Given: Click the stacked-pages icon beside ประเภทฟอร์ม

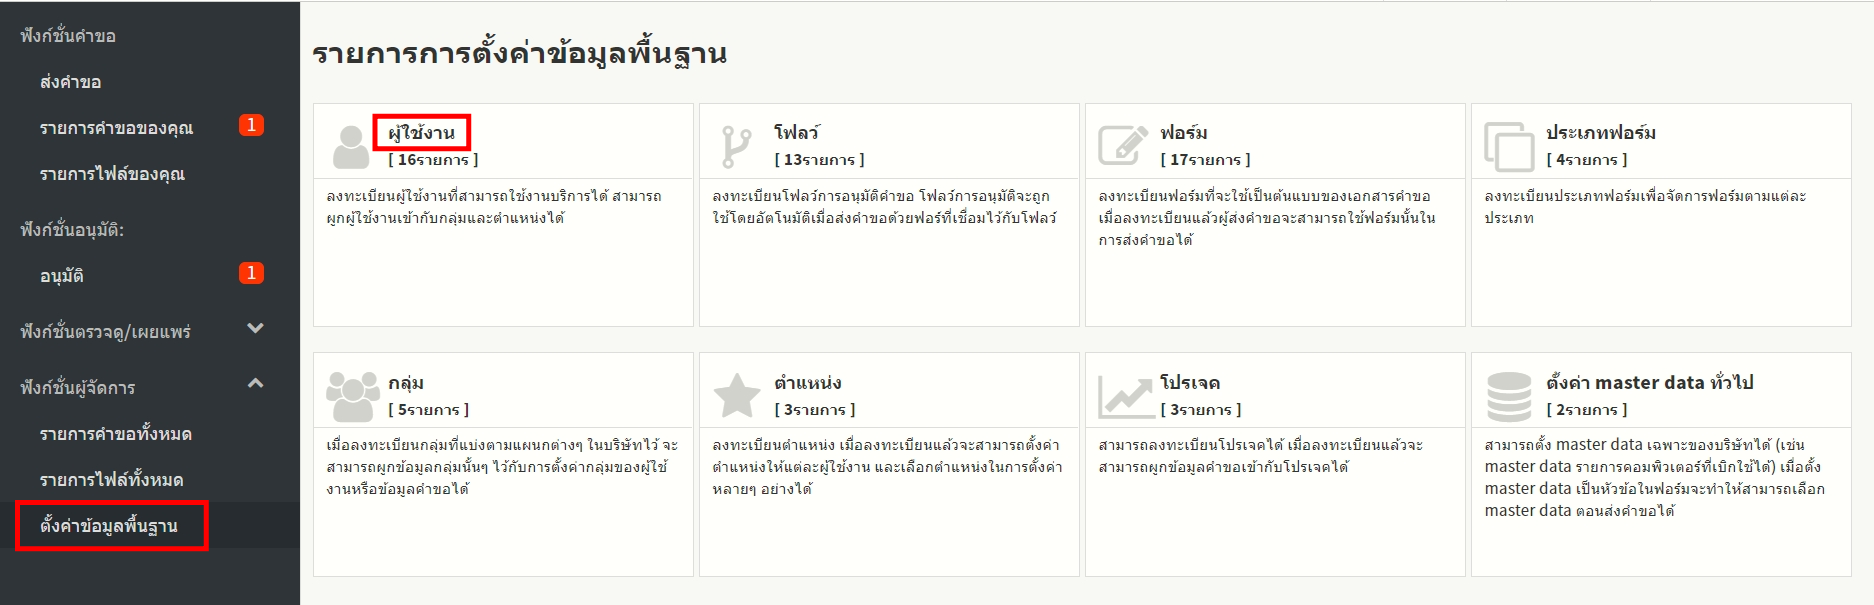Looking at the screenshot, I should (1508, 146).
